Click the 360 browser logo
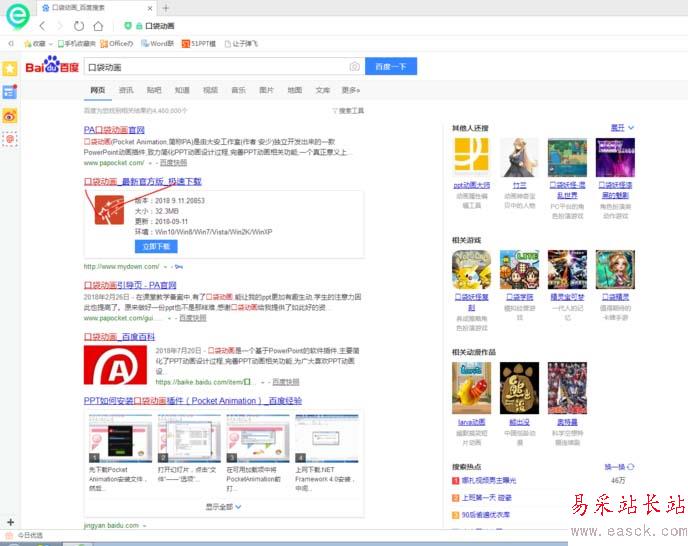This screenshot has height=546, width=688. point(18,16)
